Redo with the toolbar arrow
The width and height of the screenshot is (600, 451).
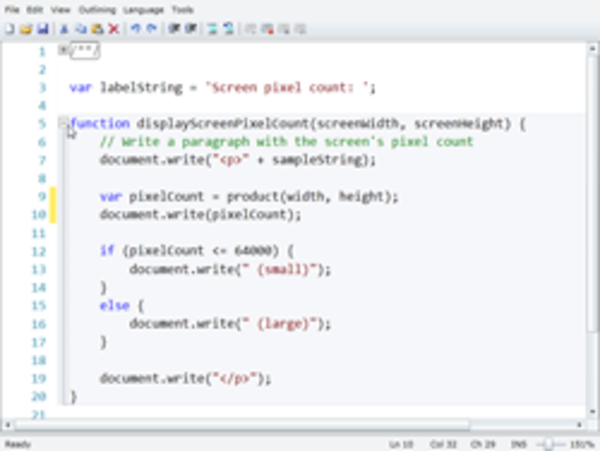pyautogui.click(x=152, y=29)
